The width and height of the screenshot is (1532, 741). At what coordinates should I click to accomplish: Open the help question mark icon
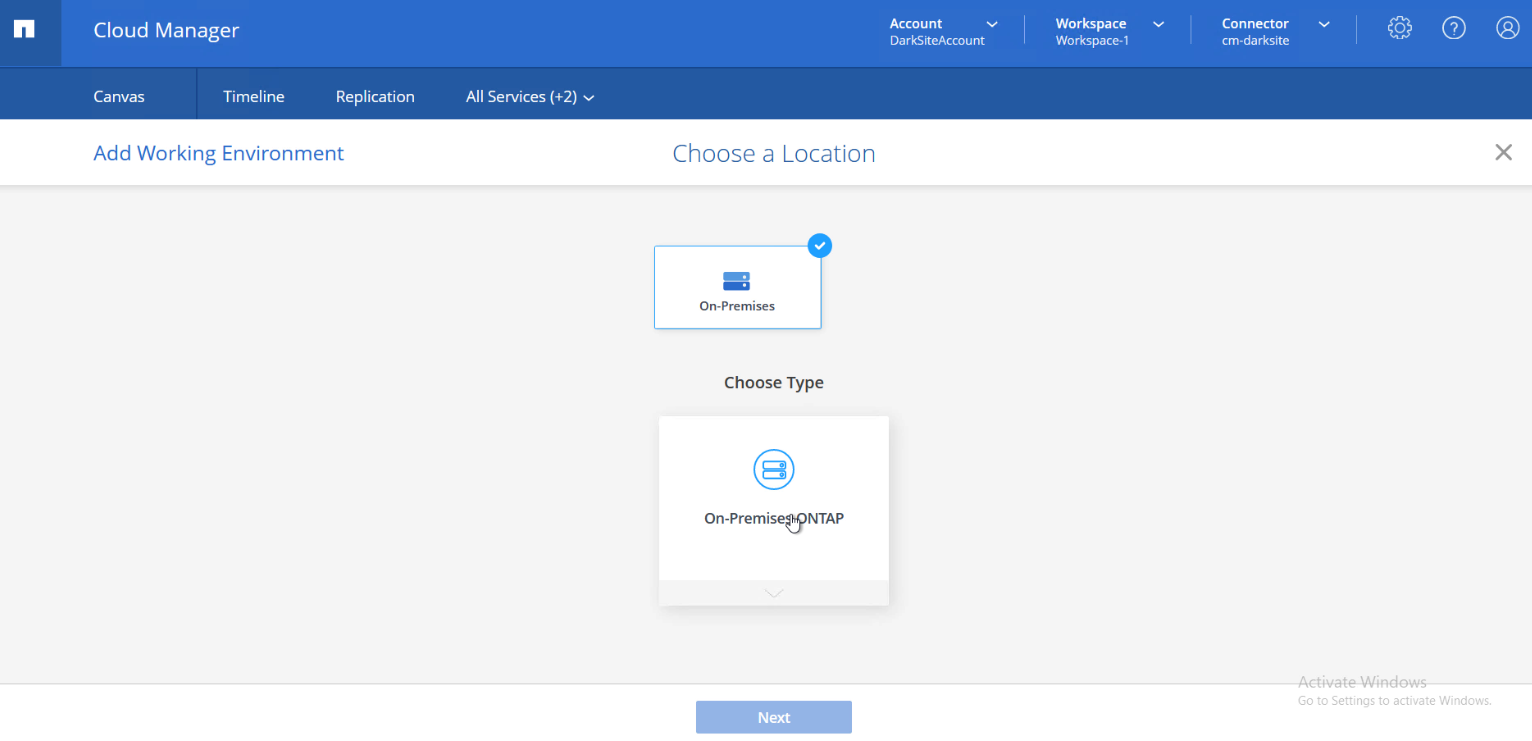coord(1454,29)
